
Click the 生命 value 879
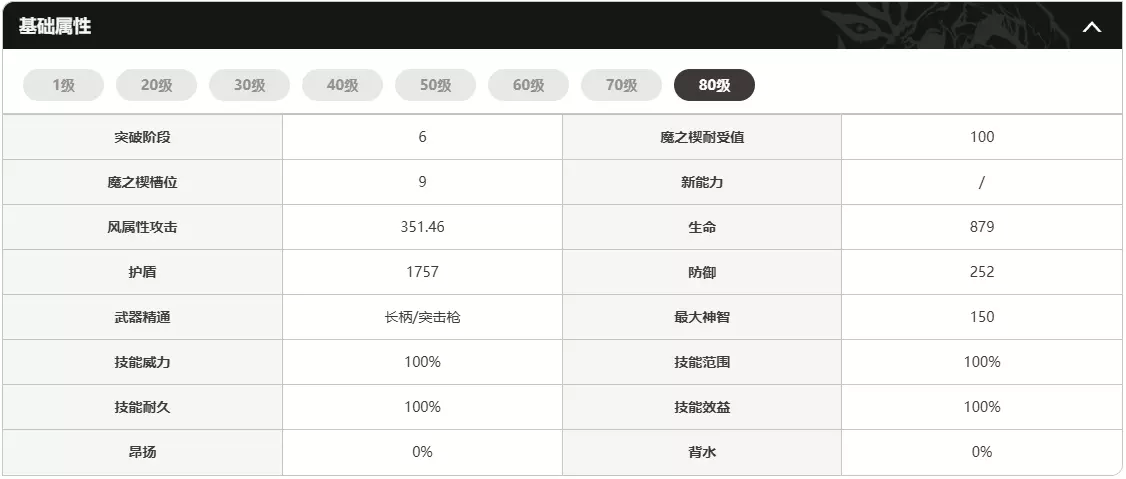[981, 227]
